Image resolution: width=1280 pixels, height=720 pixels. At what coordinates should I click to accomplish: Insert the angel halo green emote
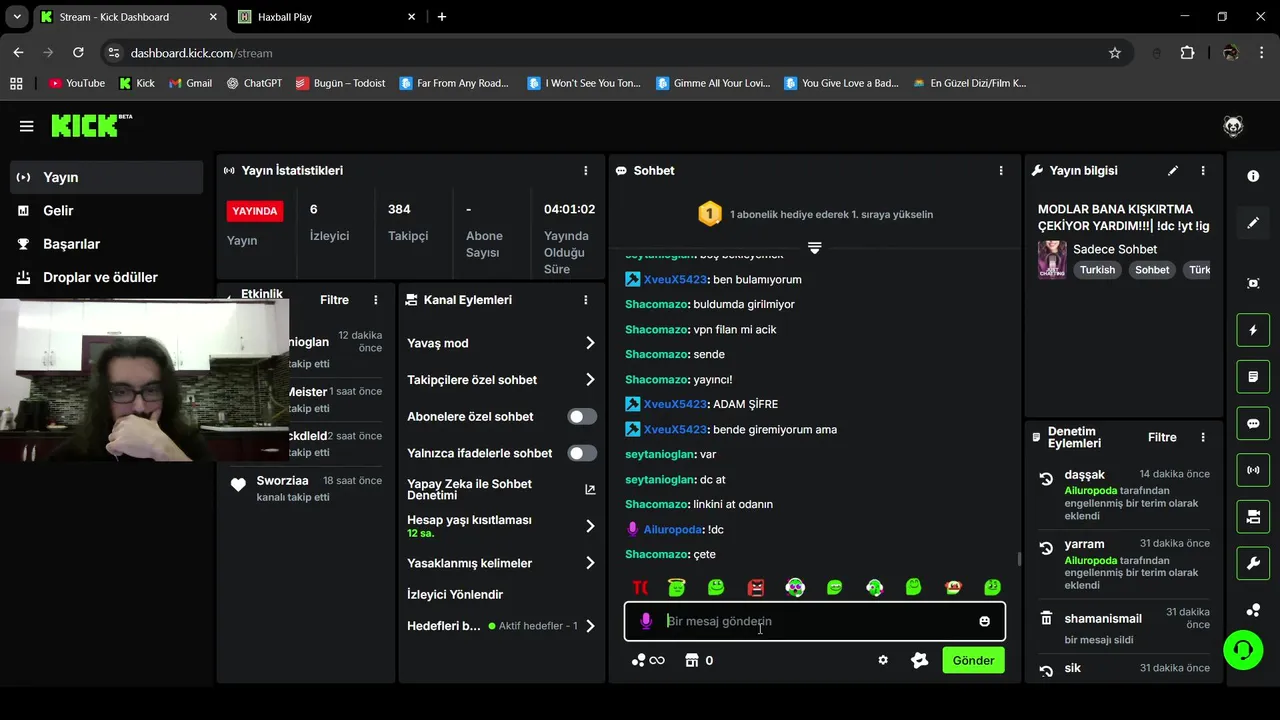(677, 587)
